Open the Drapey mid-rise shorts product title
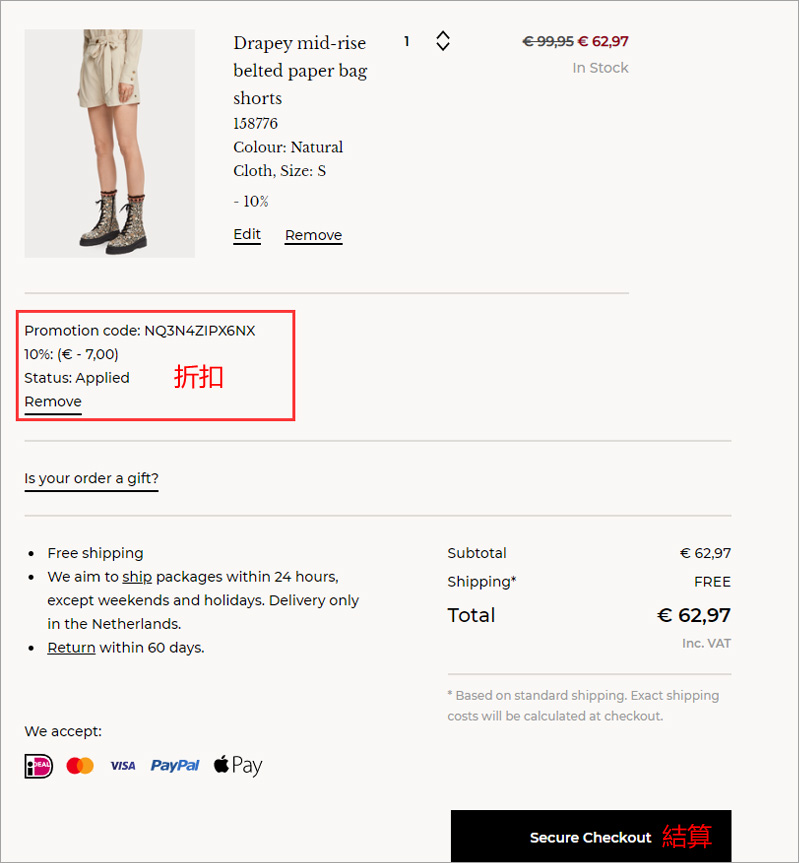 coord(300,70)
